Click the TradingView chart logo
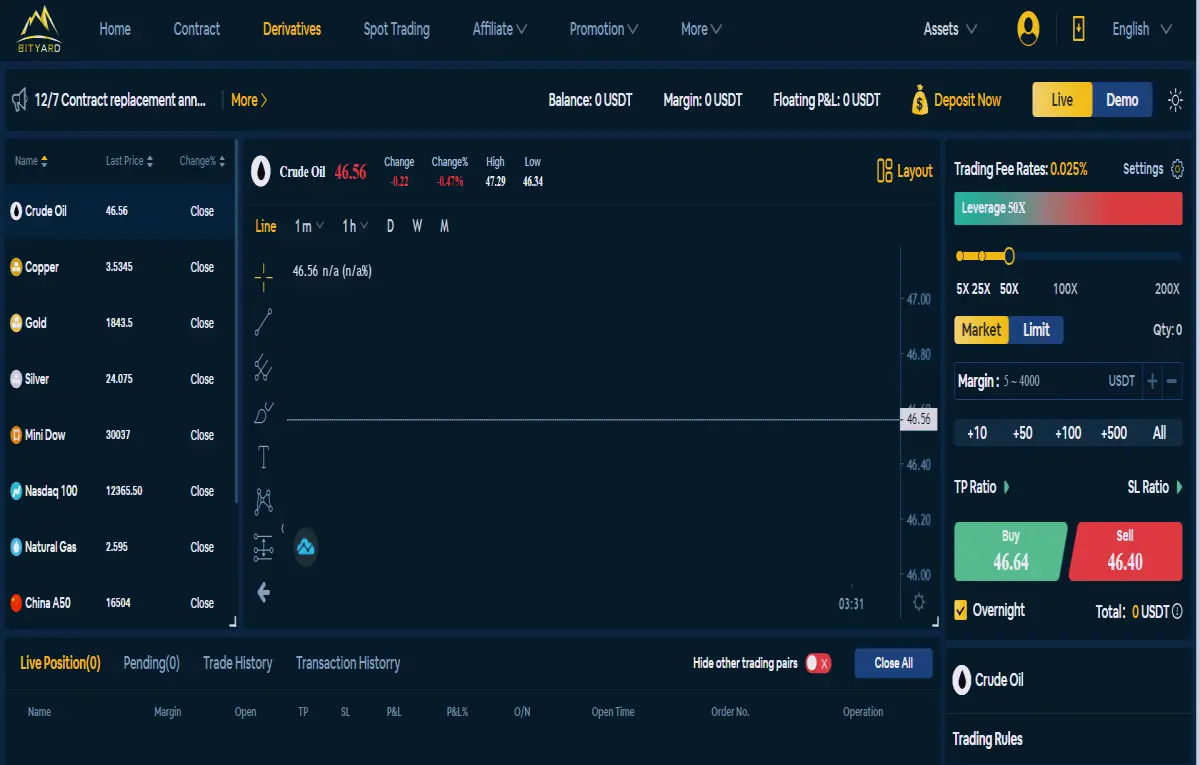The height and width of the screenshot is (765, 1200). (x=305, y=547)
